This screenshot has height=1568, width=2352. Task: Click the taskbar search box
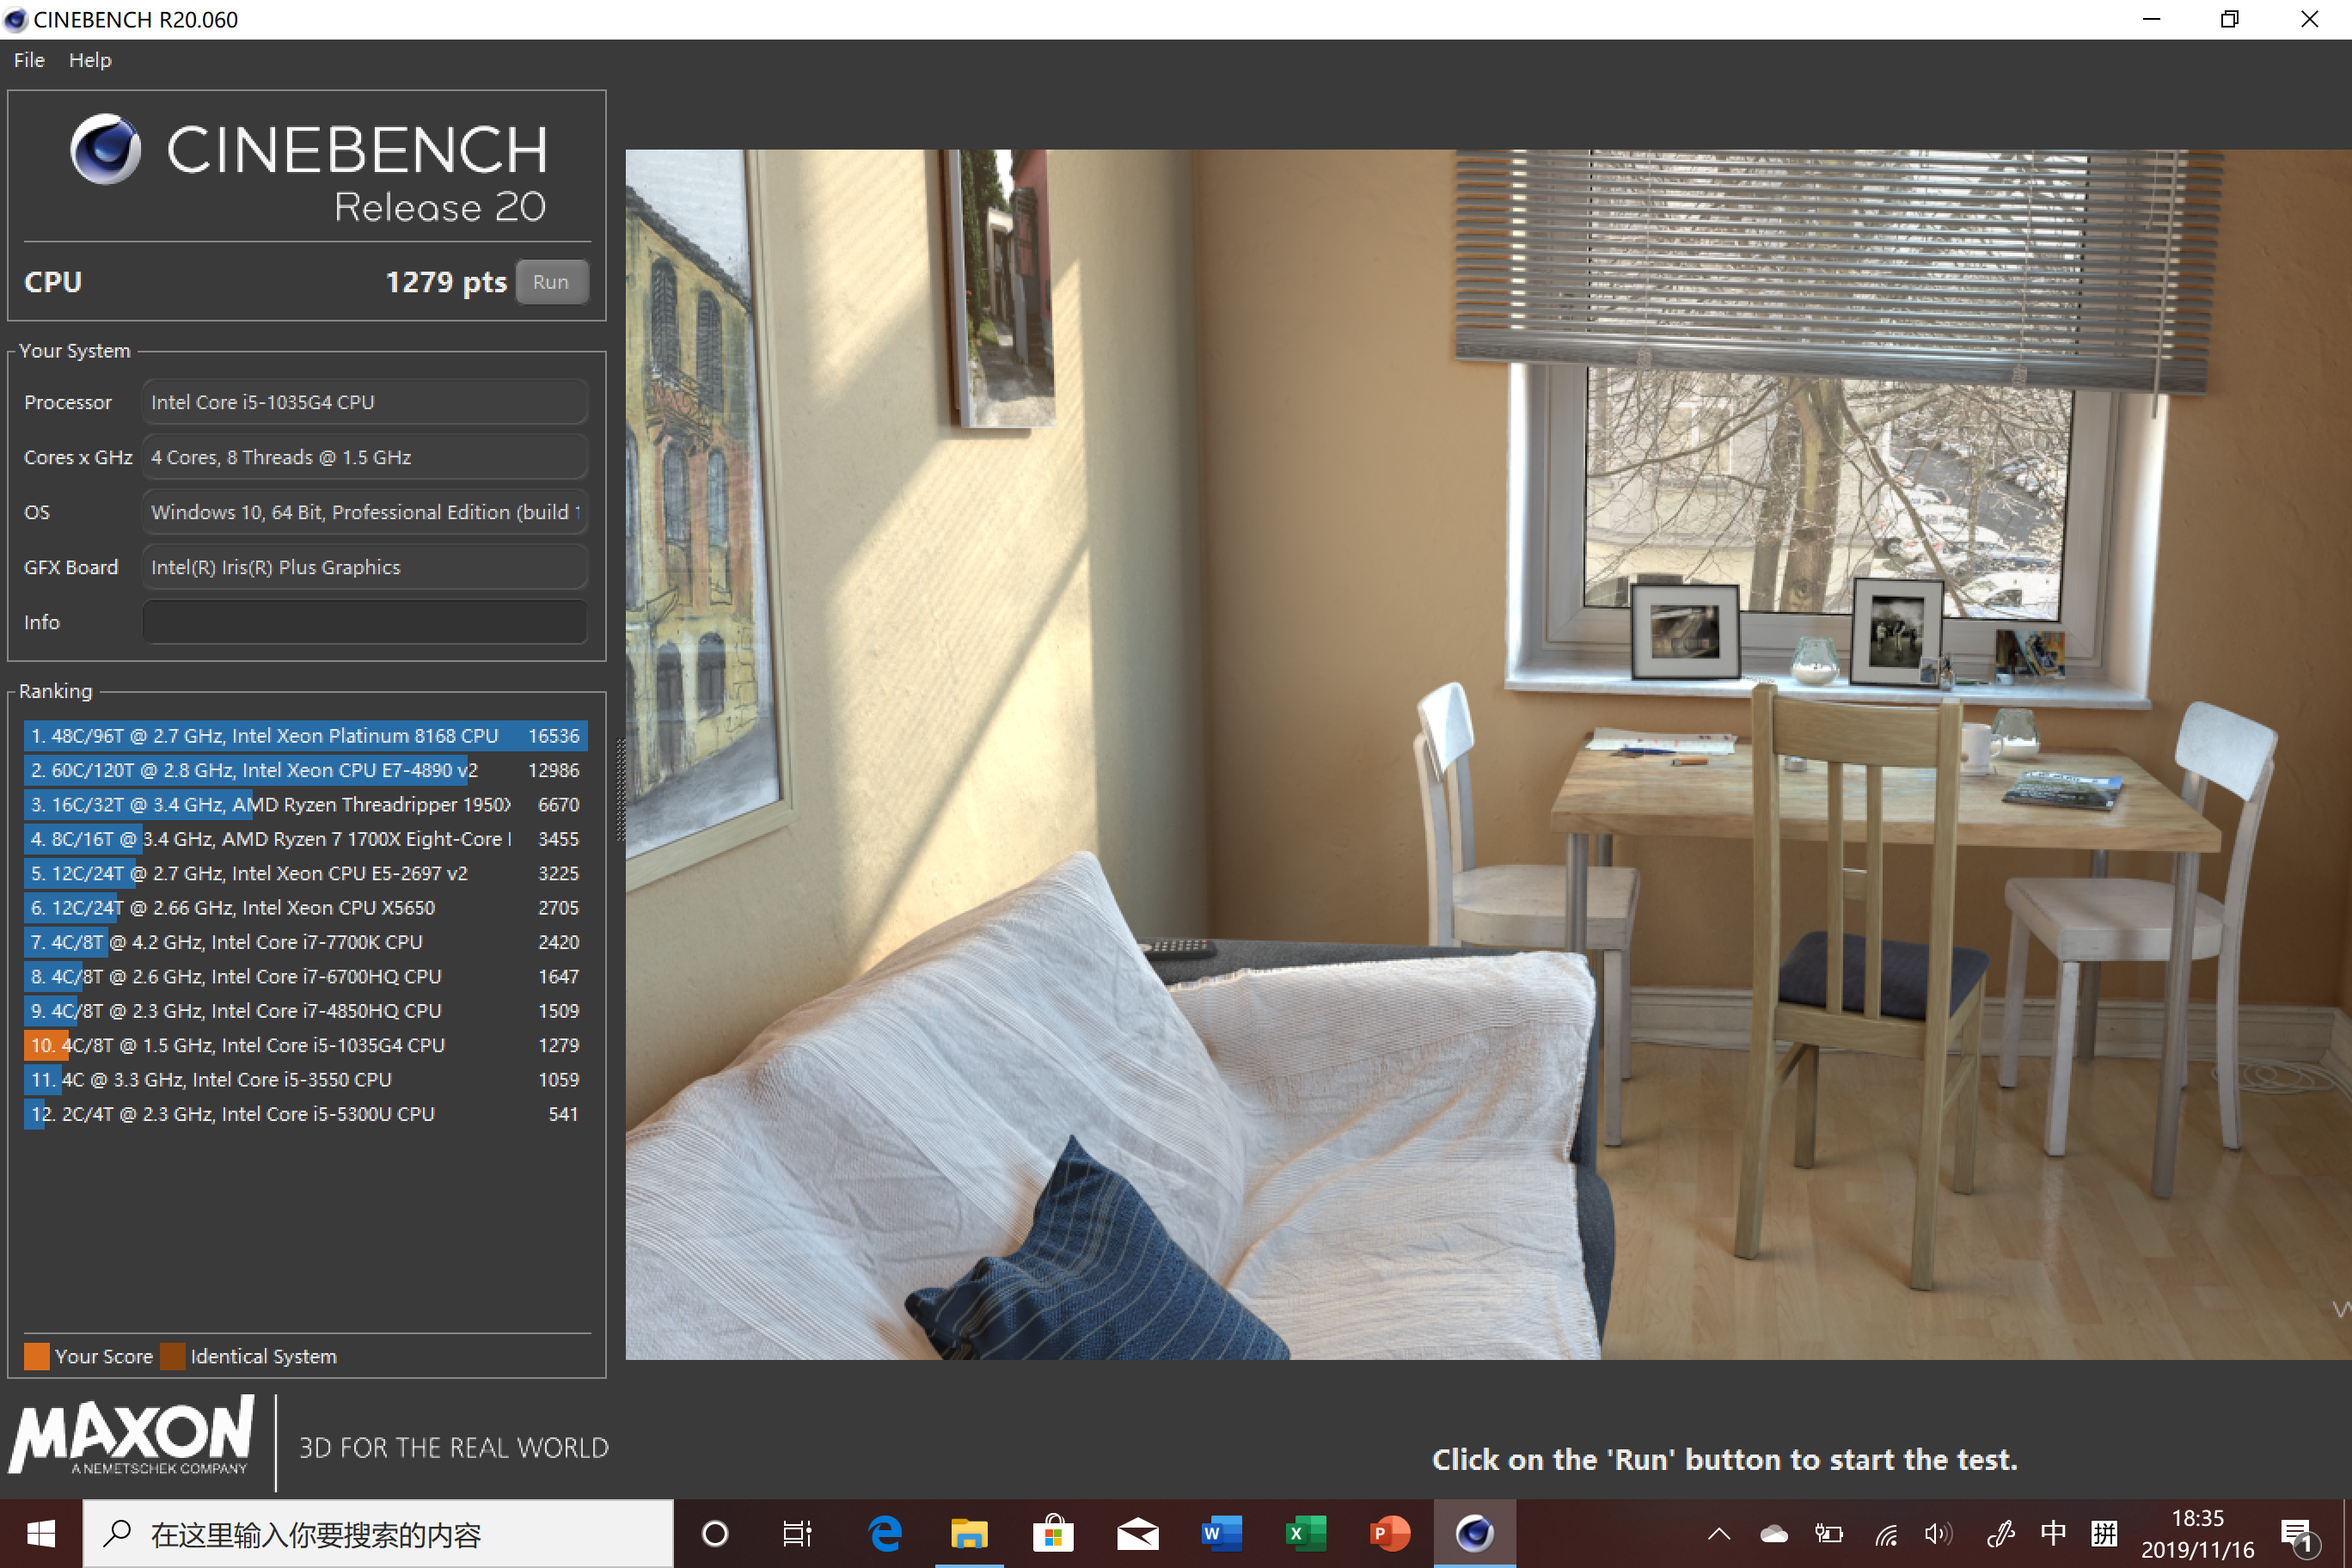[x=378, y=1533]
